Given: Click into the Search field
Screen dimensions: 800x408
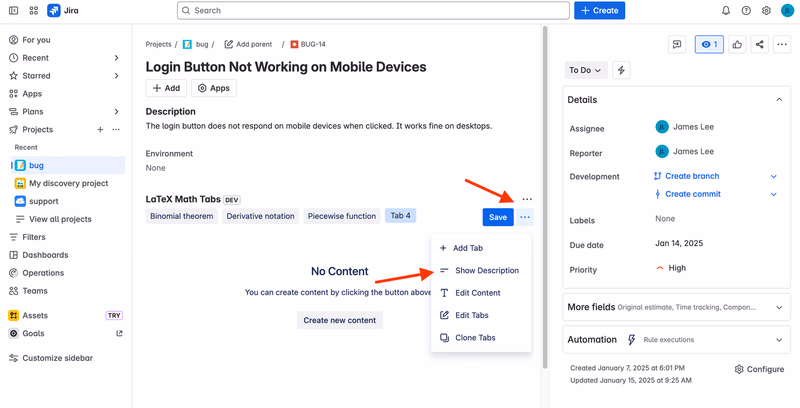Looking at the screenshot, I should click(x=373, y=10).
